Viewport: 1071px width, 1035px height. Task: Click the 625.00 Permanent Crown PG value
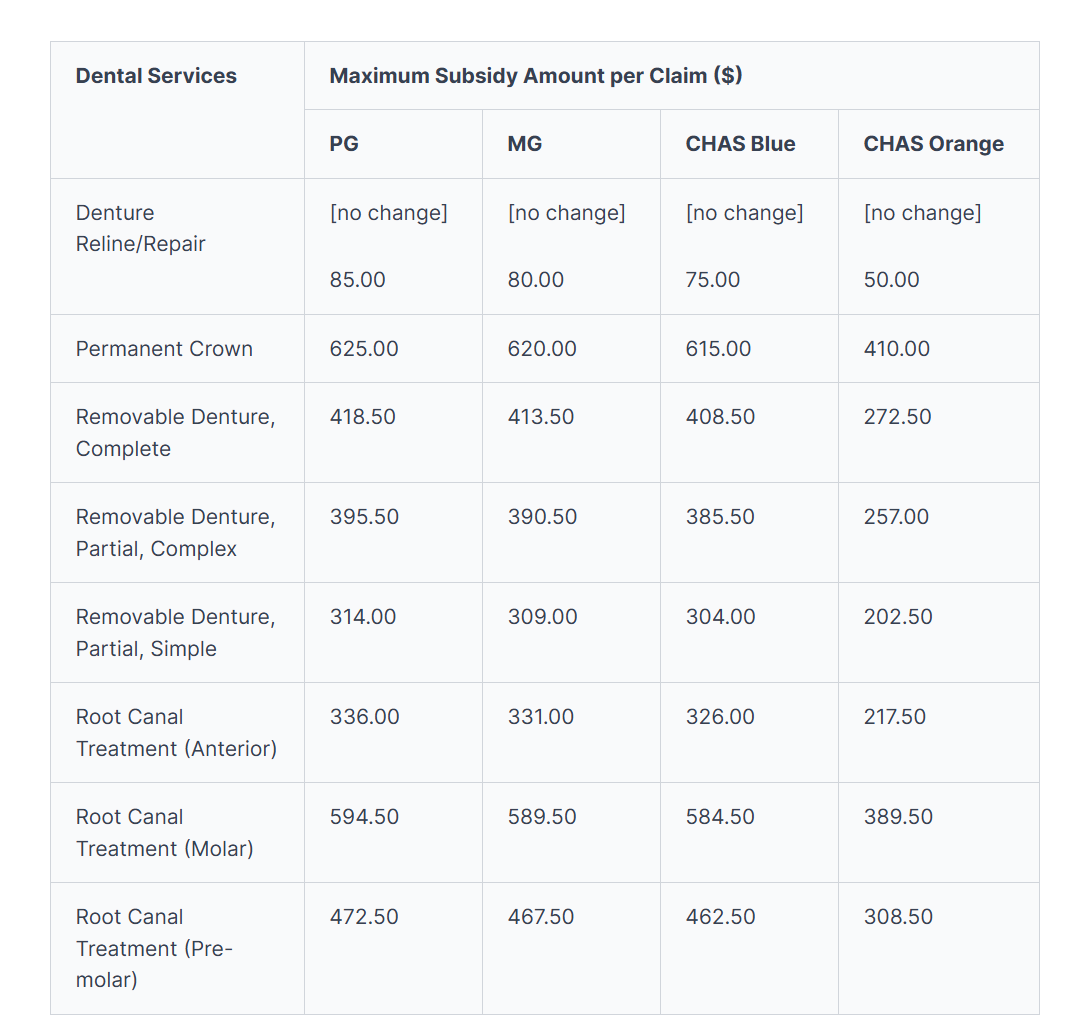point(364,349)
